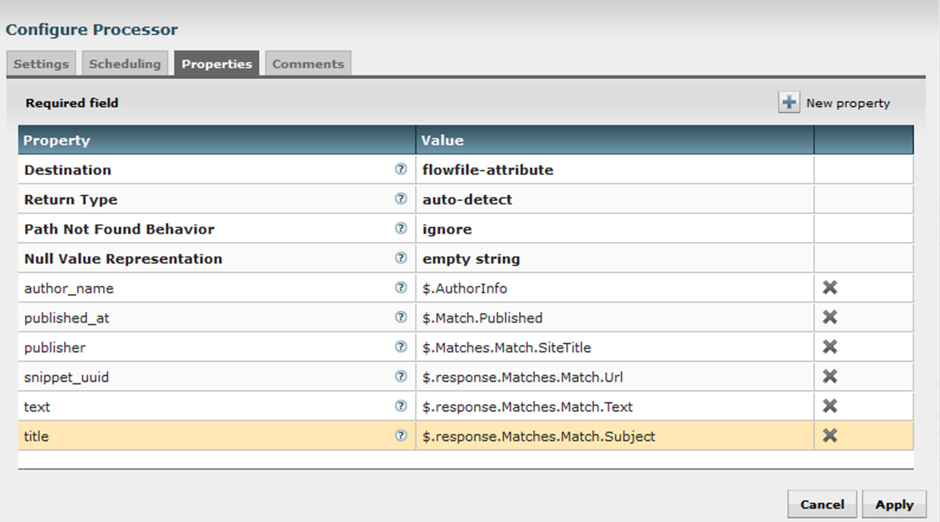Viewport: 940px width, 522px height.
Task: Switch to the Settings tab
Action: (41, 64)
